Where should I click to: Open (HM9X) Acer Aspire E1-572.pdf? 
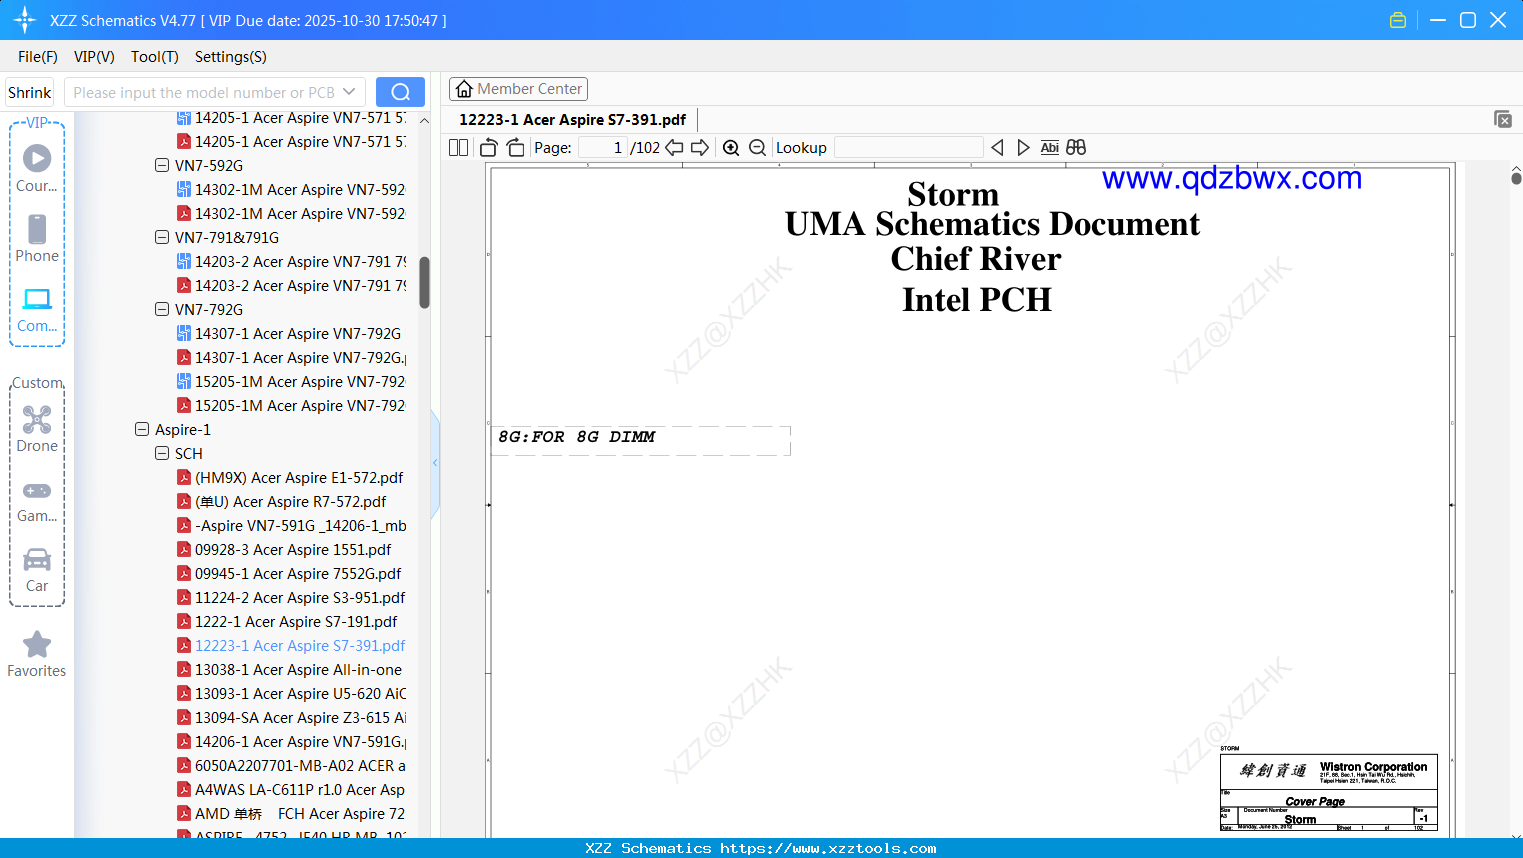click(290, 477)
